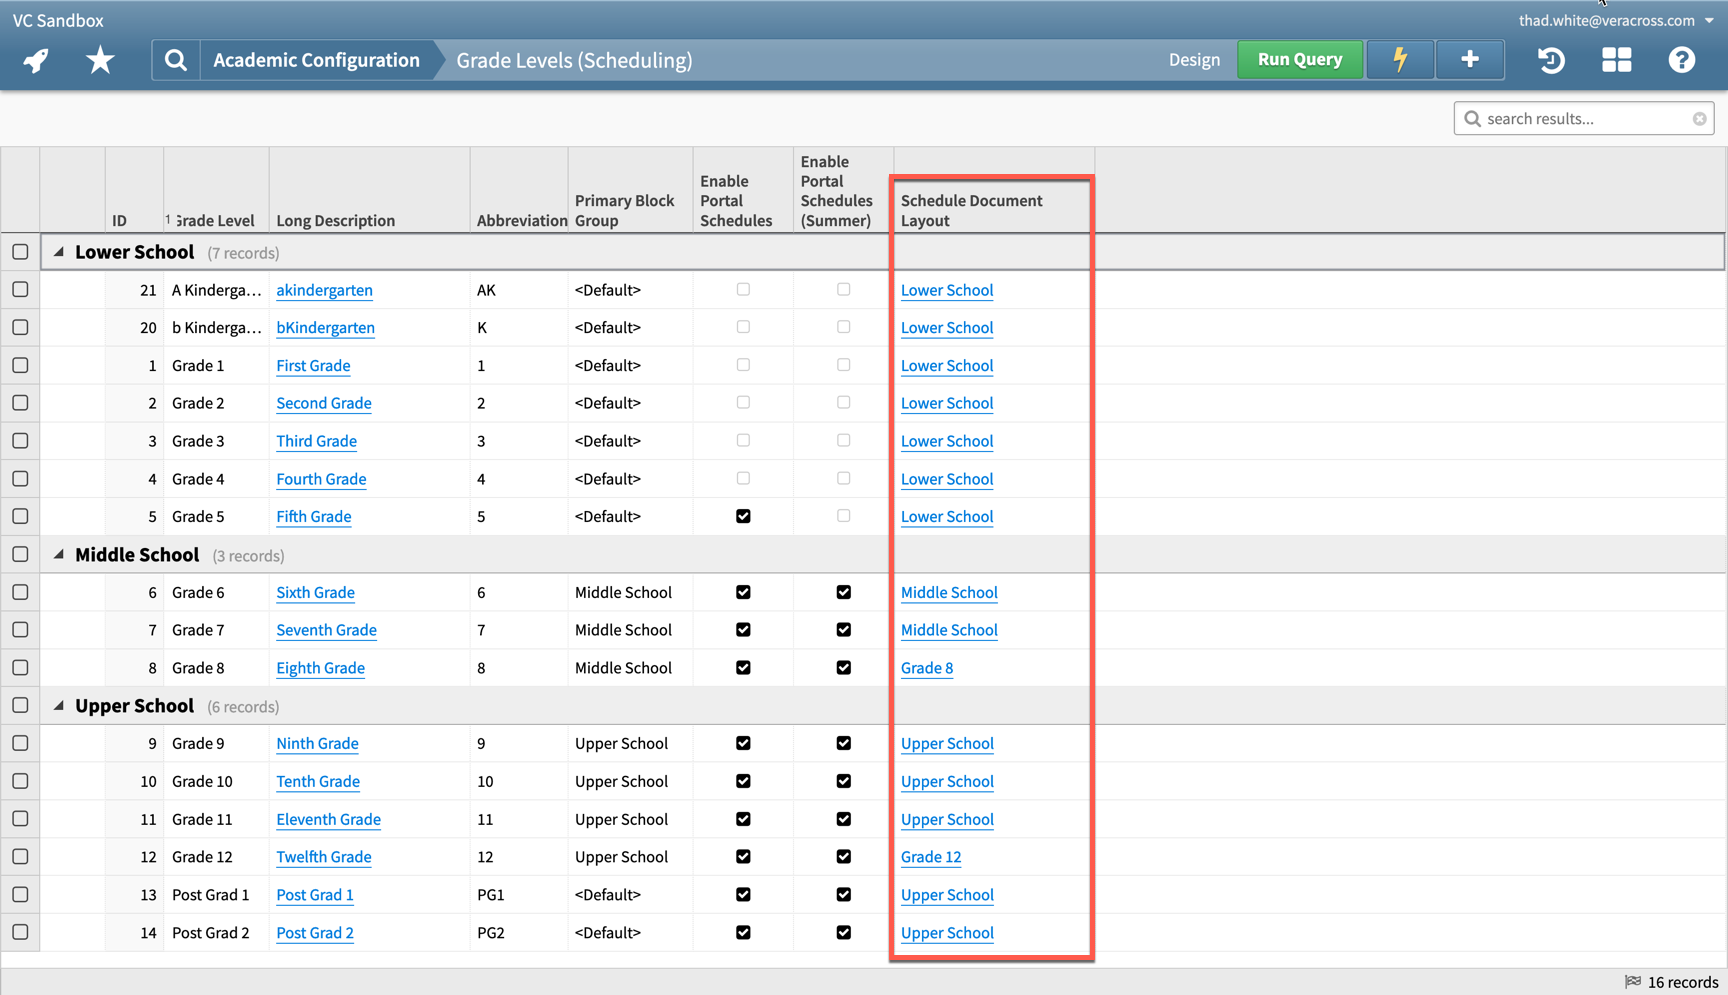Click the lightning bolt quick actions icon
This screenshot has height=995, width=1728.
coord(1400,60)
